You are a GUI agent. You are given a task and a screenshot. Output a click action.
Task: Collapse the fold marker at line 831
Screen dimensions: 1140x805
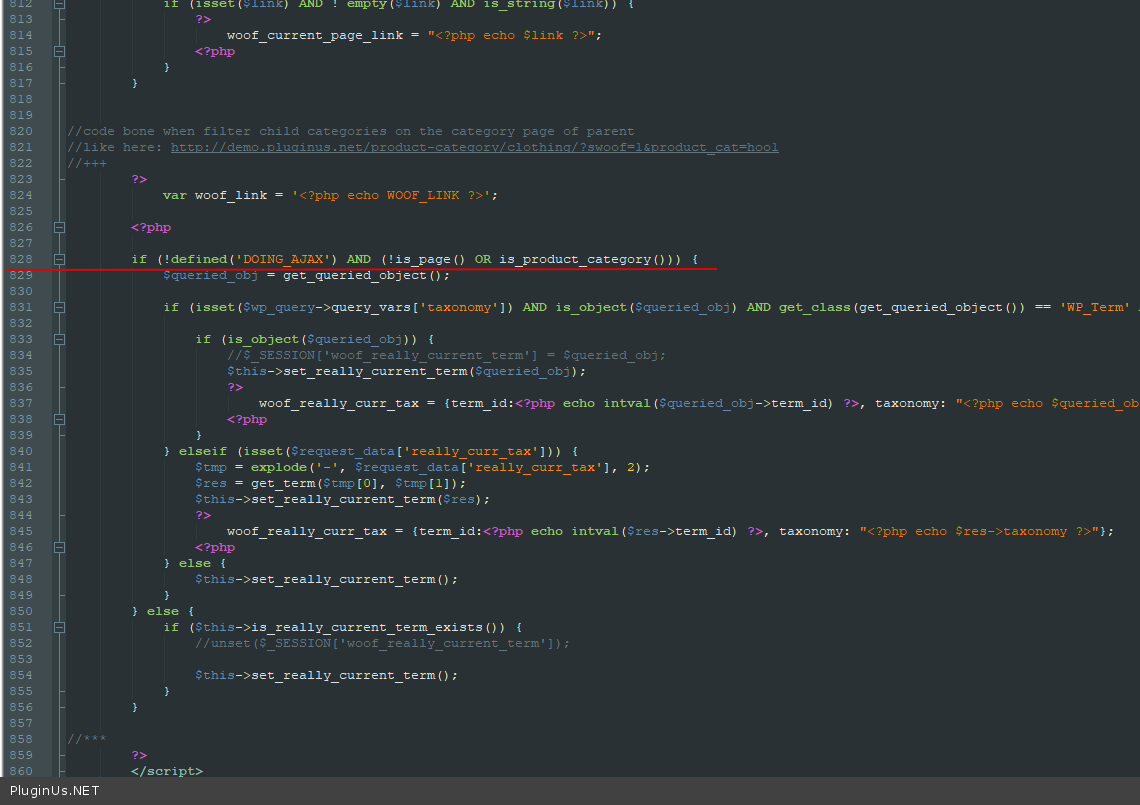pos(60,307)
